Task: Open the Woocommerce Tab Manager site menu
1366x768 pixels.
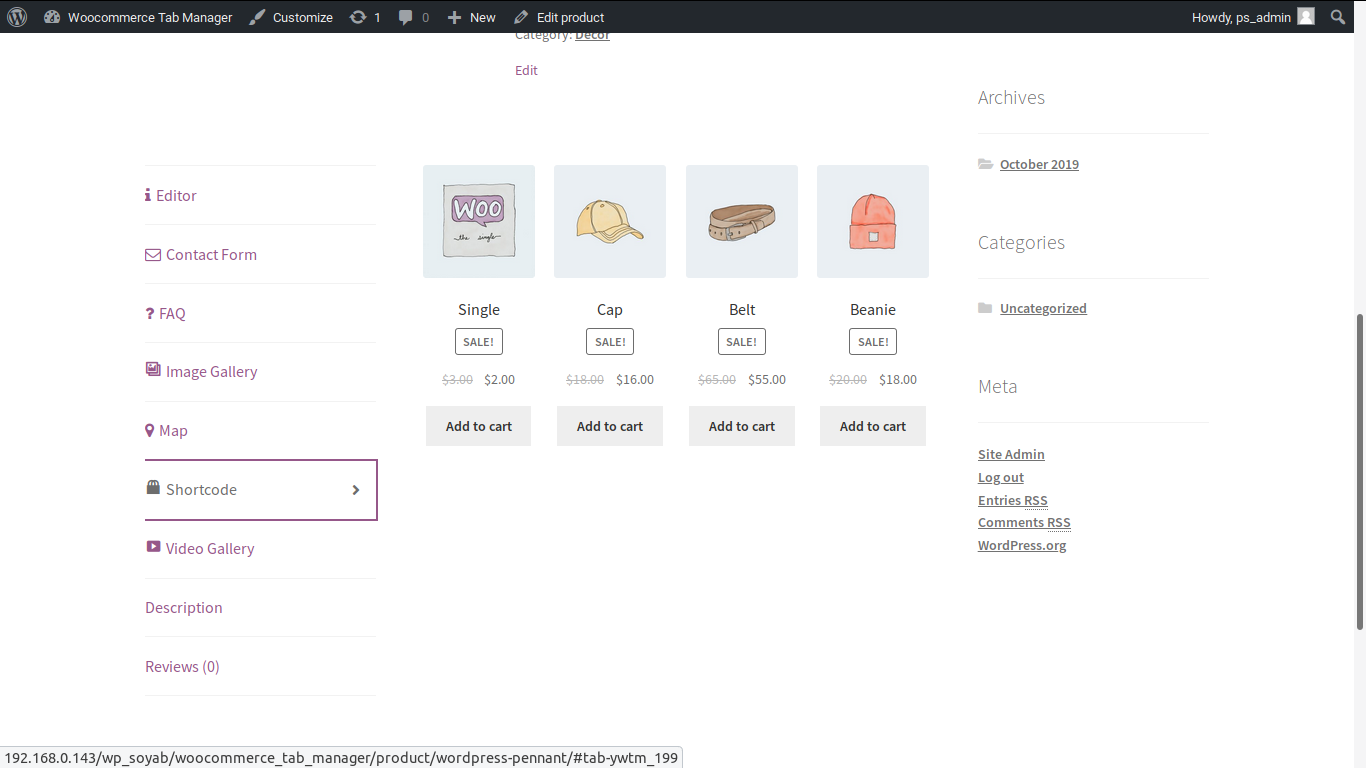Action: coord(138,17)
